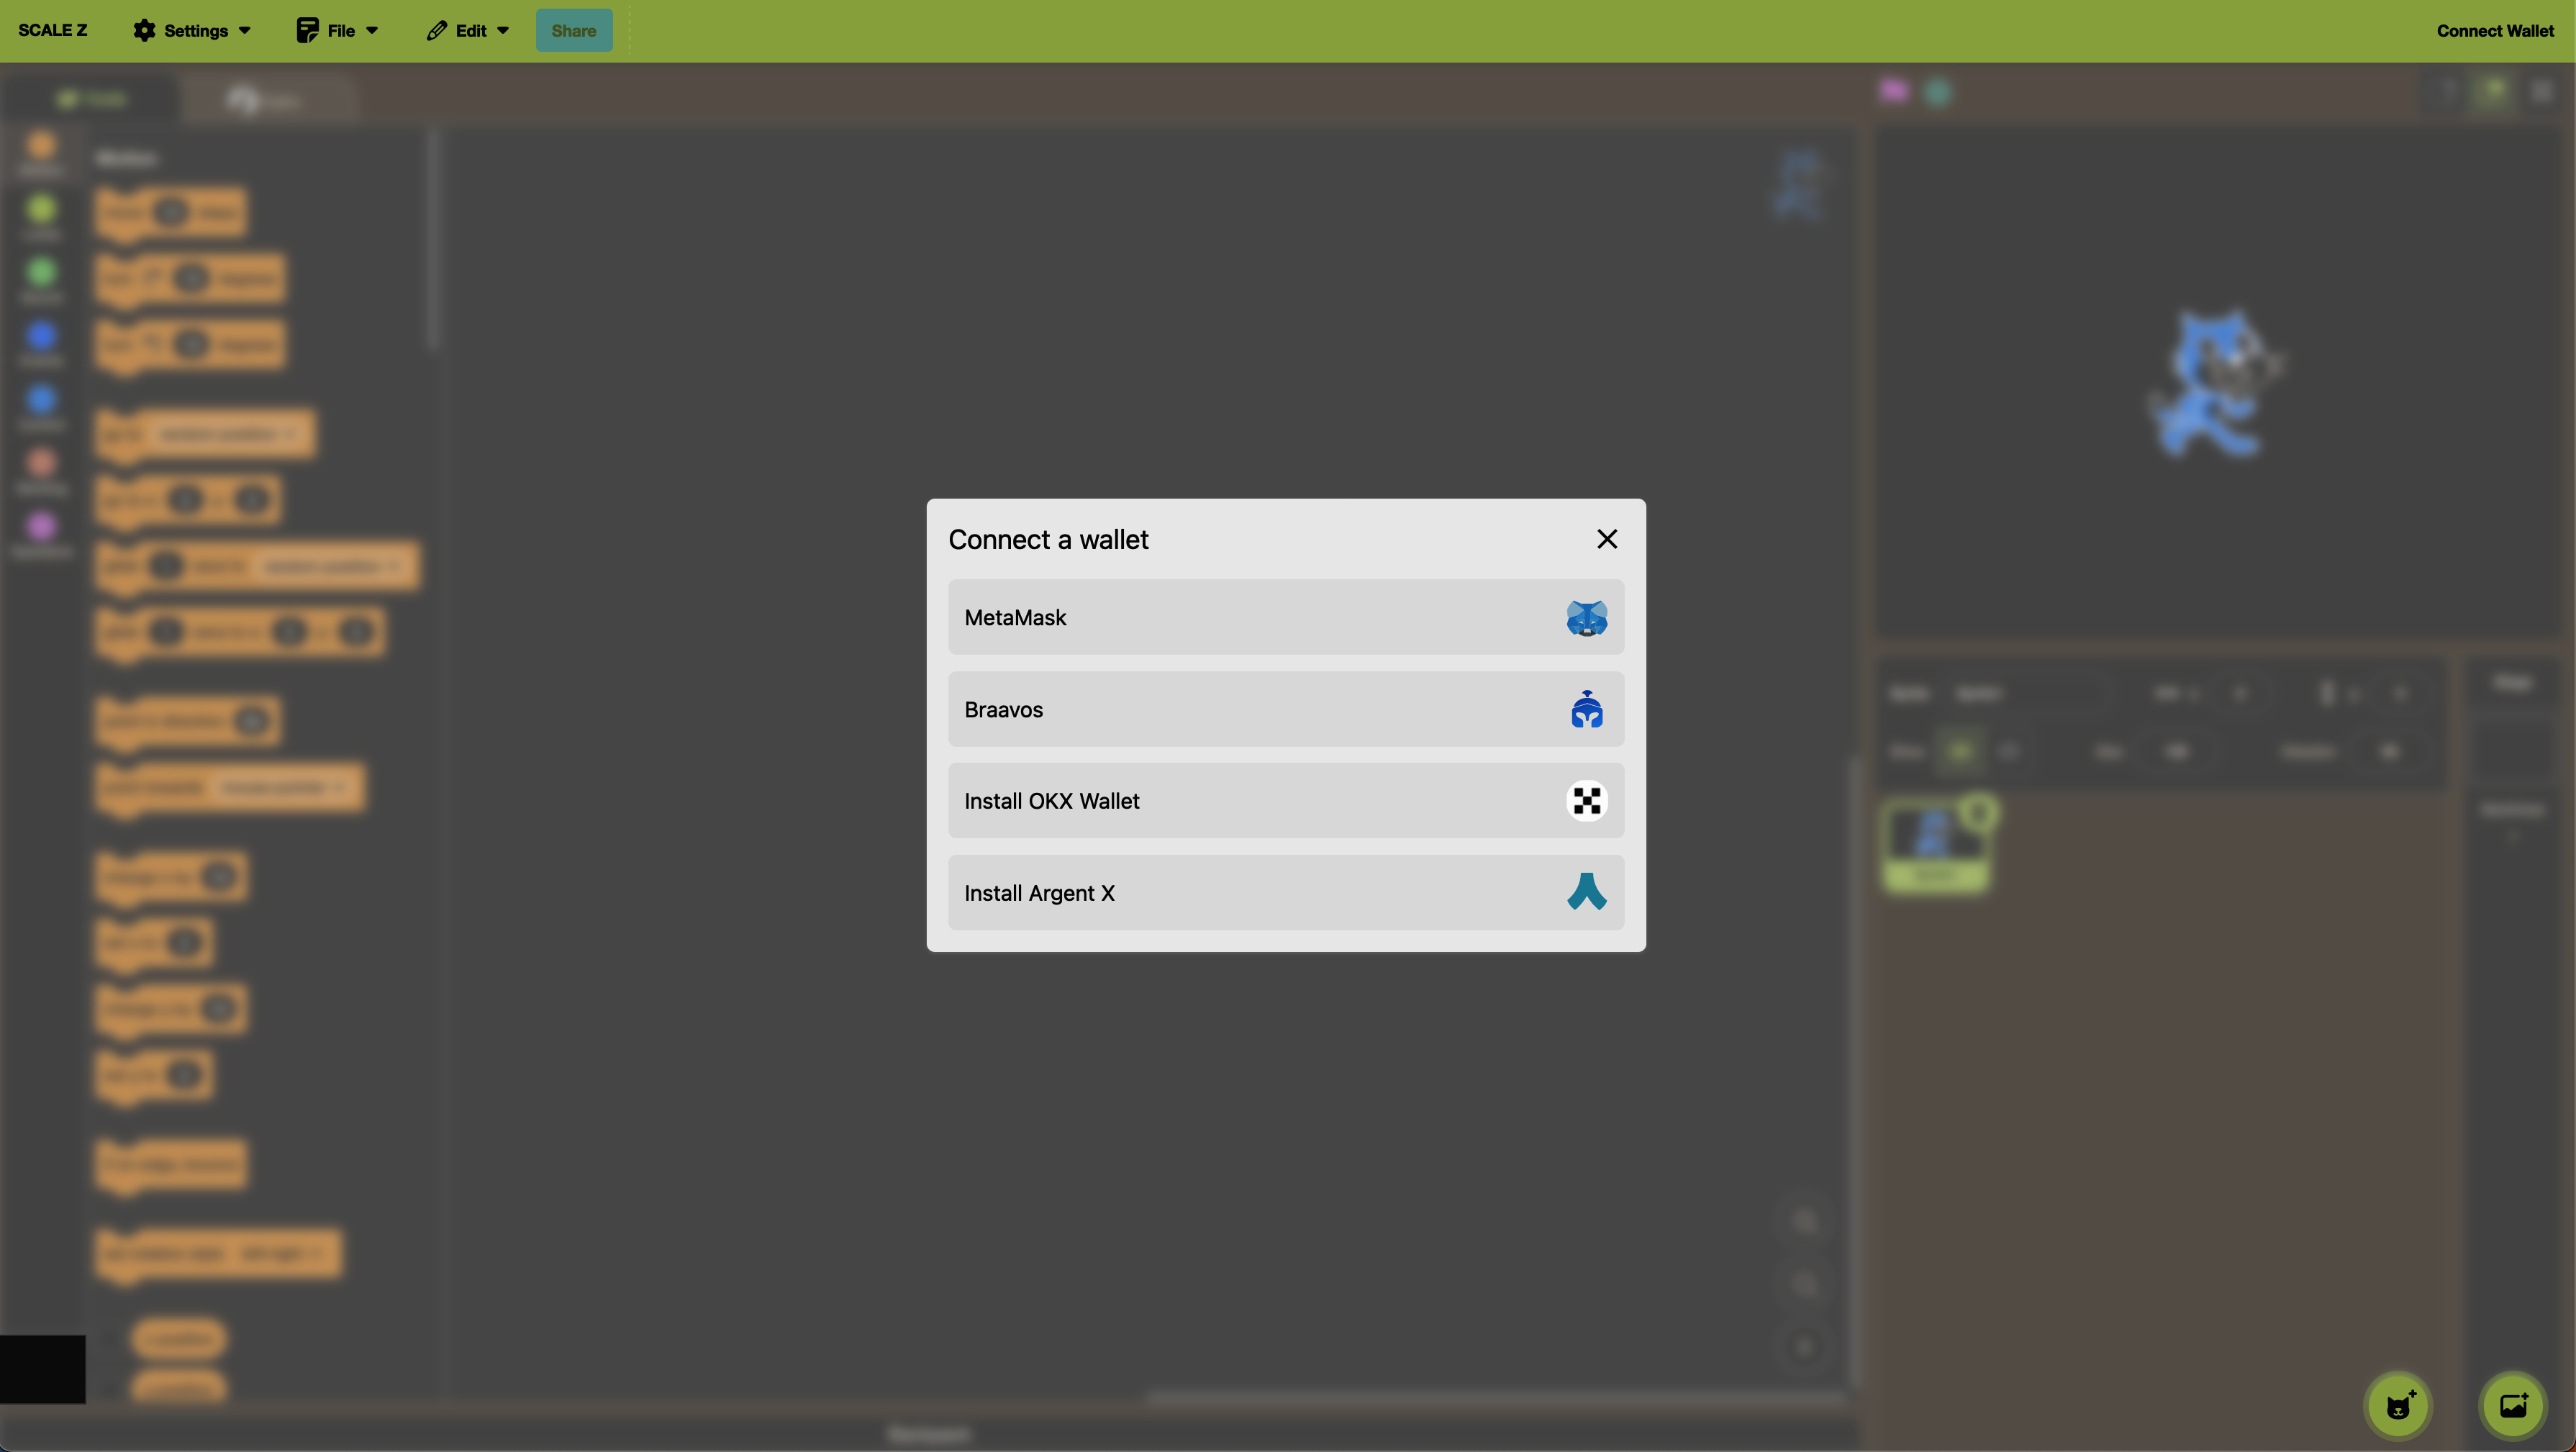Close the Connect a wallet dialog

[x=1607, y=539]
